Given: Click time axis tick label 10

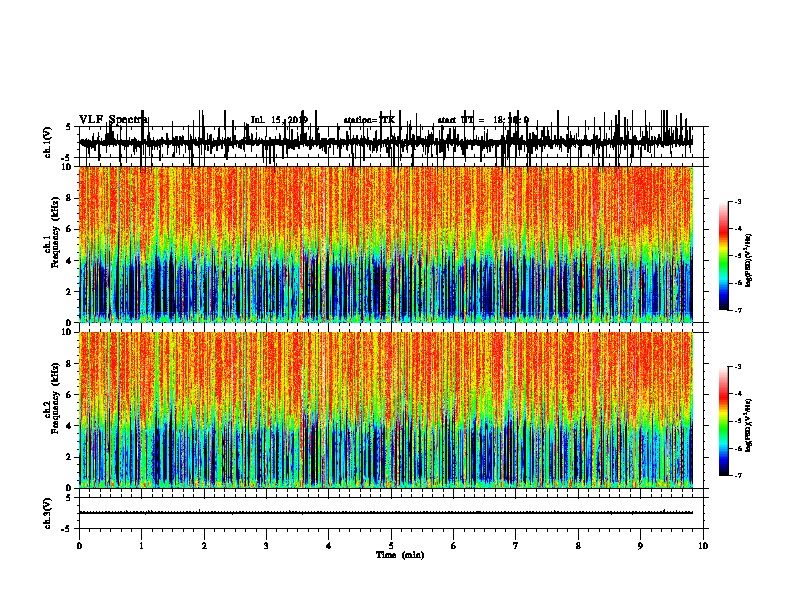Looking at the screenshot, I should click(x=703, y=546).
